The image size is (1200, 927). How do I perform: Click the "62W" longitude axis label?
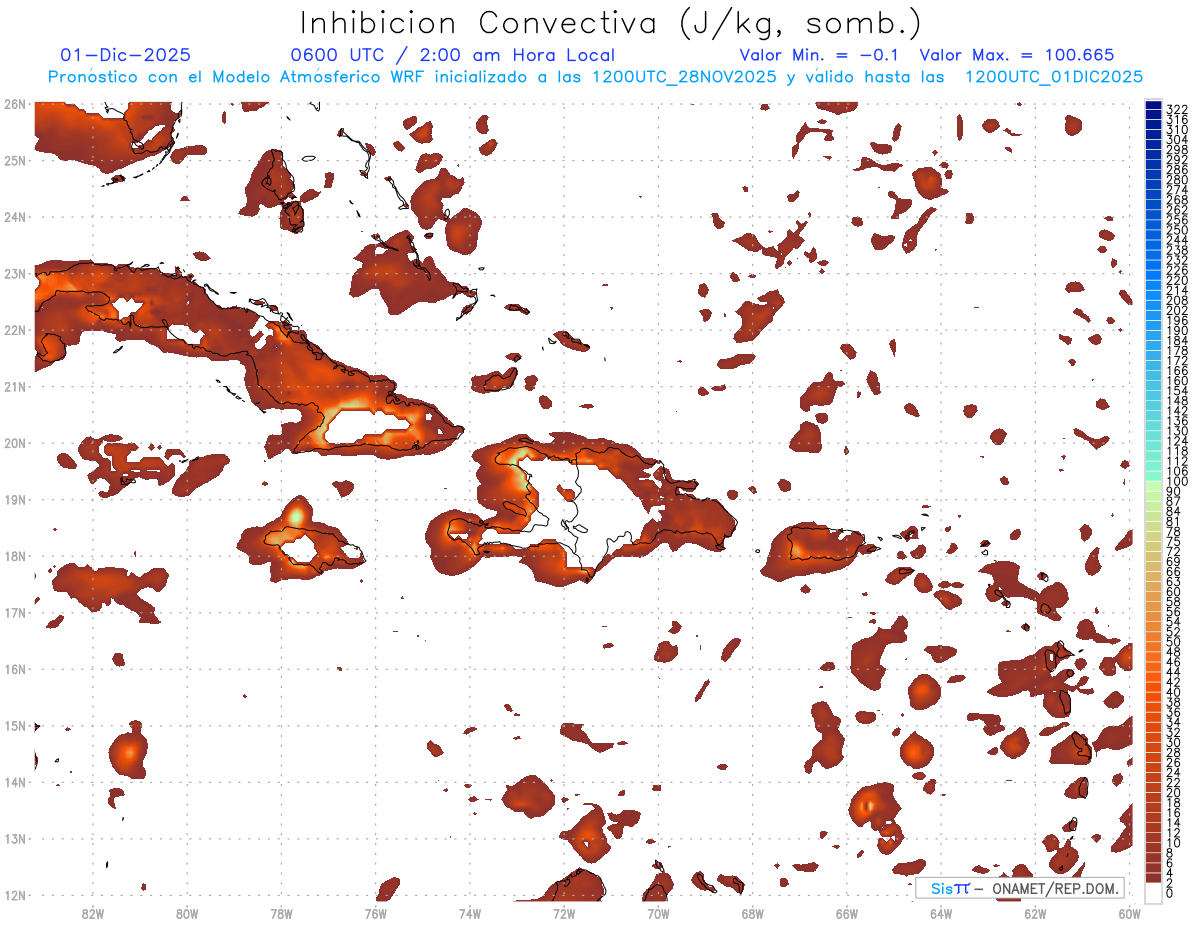(1035, 913)
